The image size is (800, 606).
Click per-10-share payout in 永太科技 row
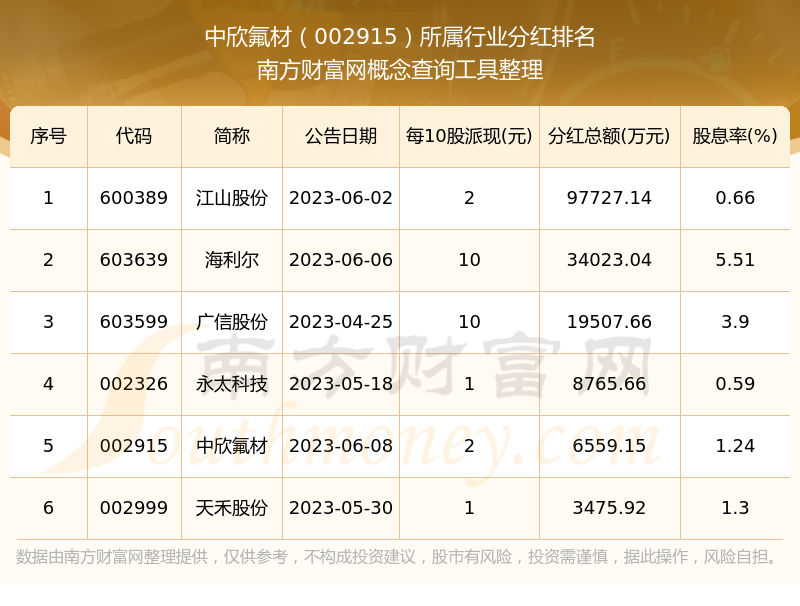469,384
